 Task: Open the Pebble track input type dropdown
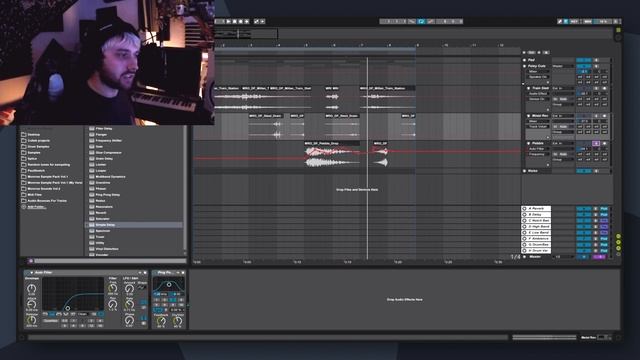pyautogui.click(x=562, y=144)
